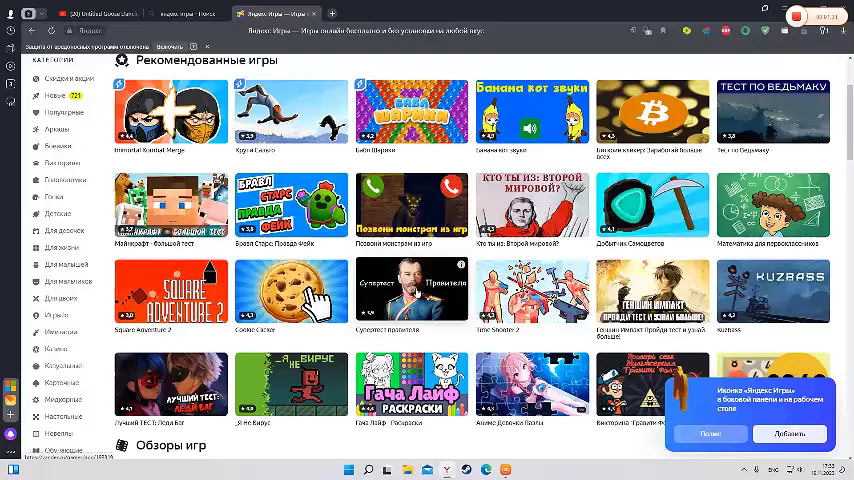Image resolution: width=854 pixels, height=480 pixels.
Task: Click the Позже button in the popup
Action: [711, 434]
